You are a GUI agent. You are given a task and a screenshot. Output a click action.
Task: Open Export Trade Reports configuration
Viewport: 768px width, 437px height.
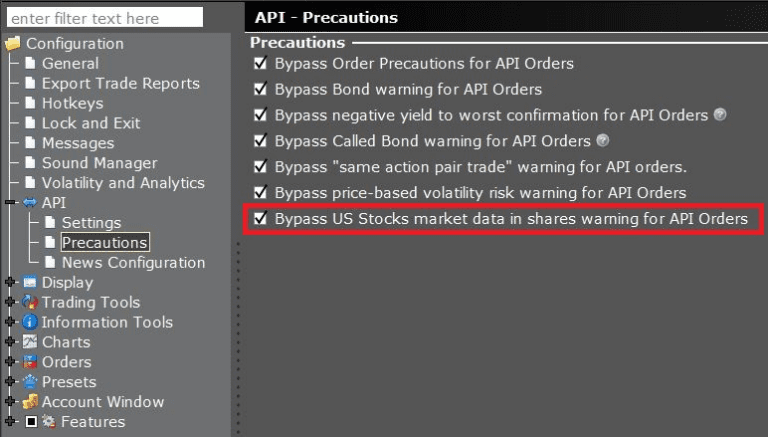tap(120, 83)
